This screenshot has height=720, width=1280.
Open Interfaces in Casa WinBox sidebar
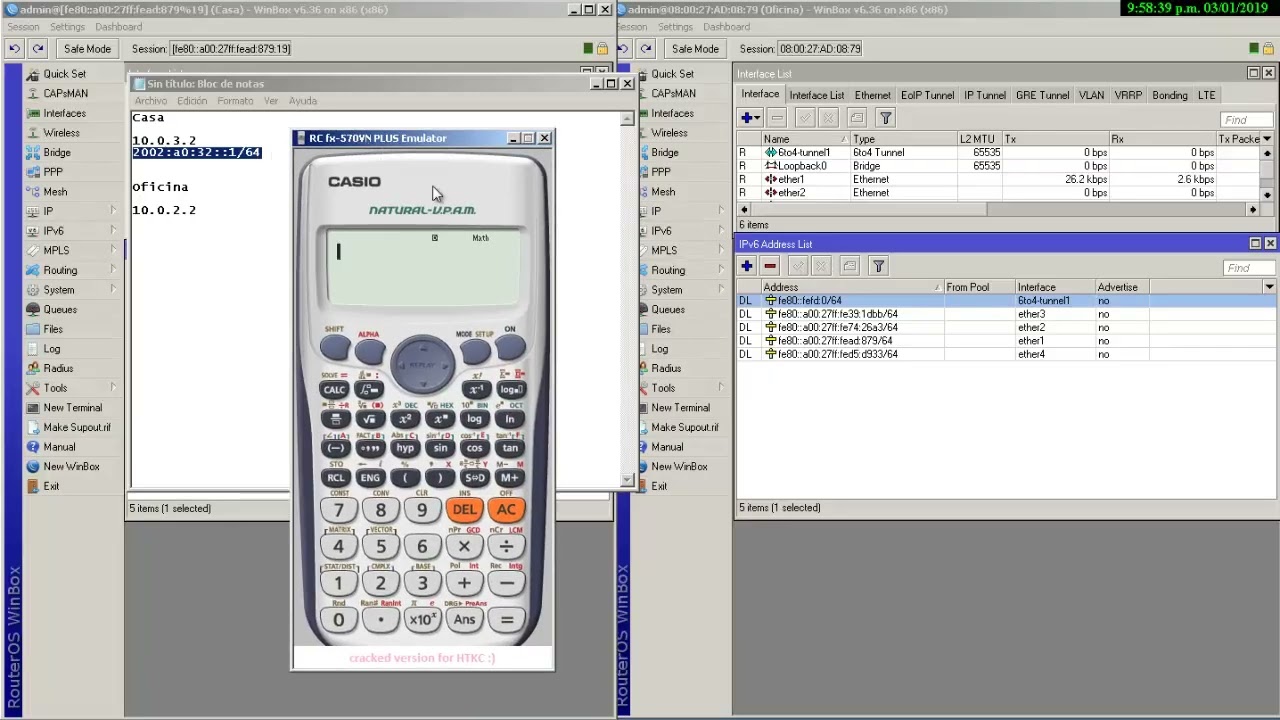[x=64, y=113]
